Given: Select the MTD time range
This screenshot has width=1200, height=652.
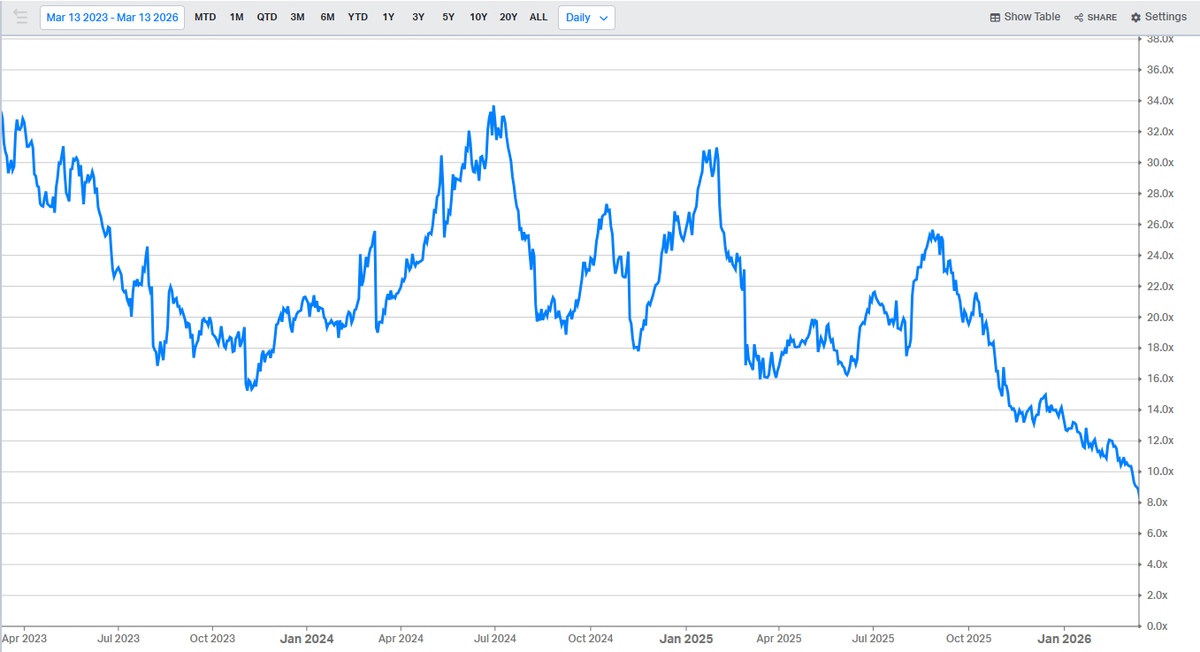Looking at the screenshot, I should 205,17.
